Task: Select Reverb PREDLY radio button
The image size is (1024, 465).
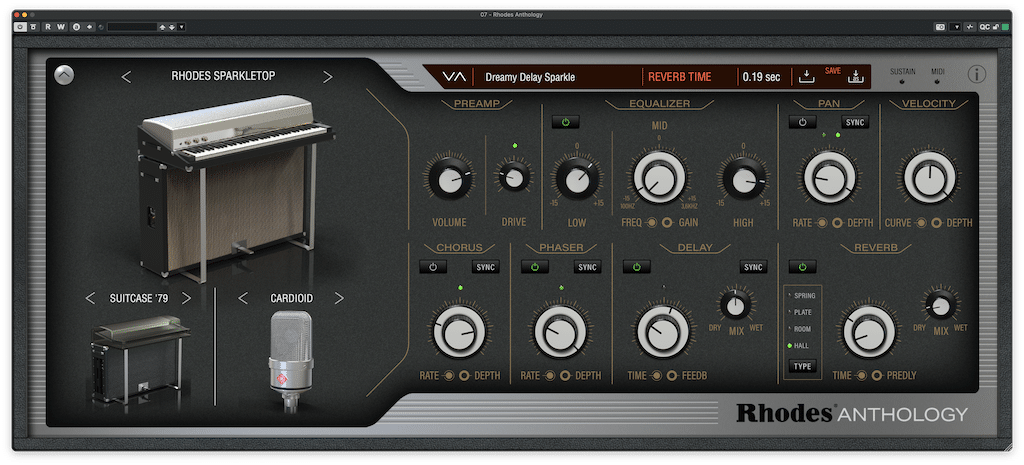Action: (876, 376)
